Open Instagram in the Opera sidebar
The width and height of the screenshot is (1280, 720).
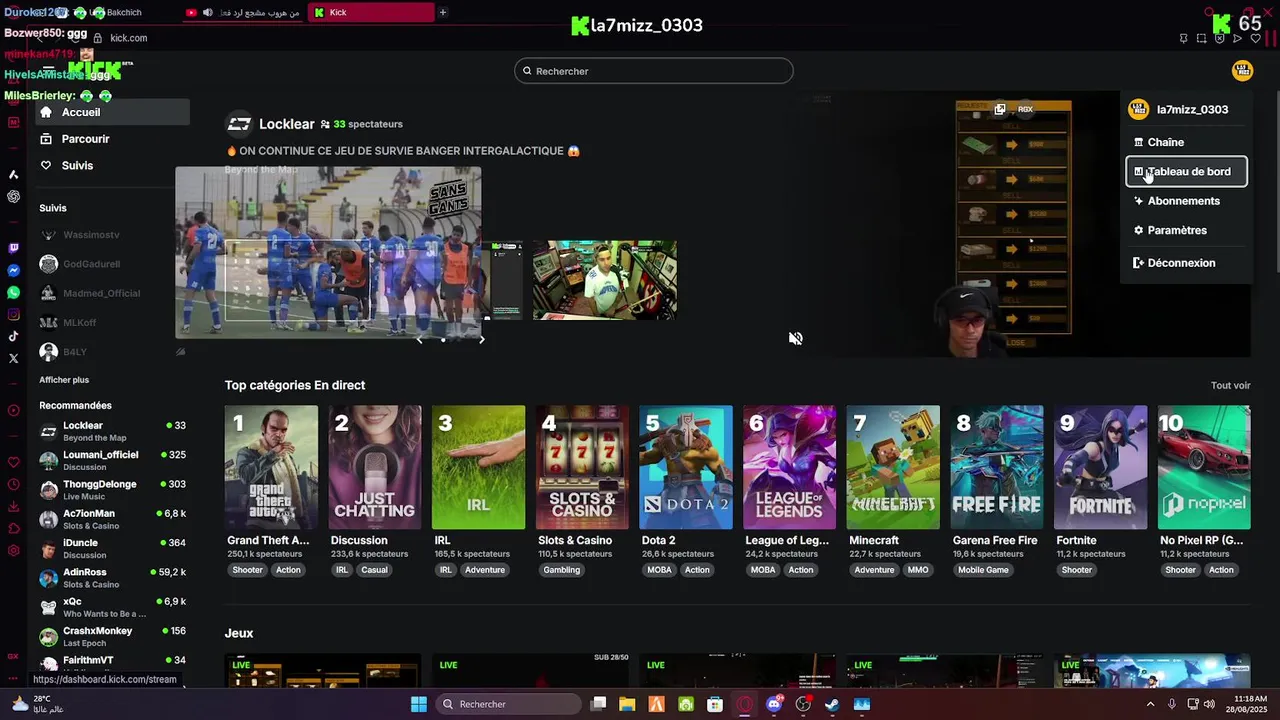(x=13, y=315)
